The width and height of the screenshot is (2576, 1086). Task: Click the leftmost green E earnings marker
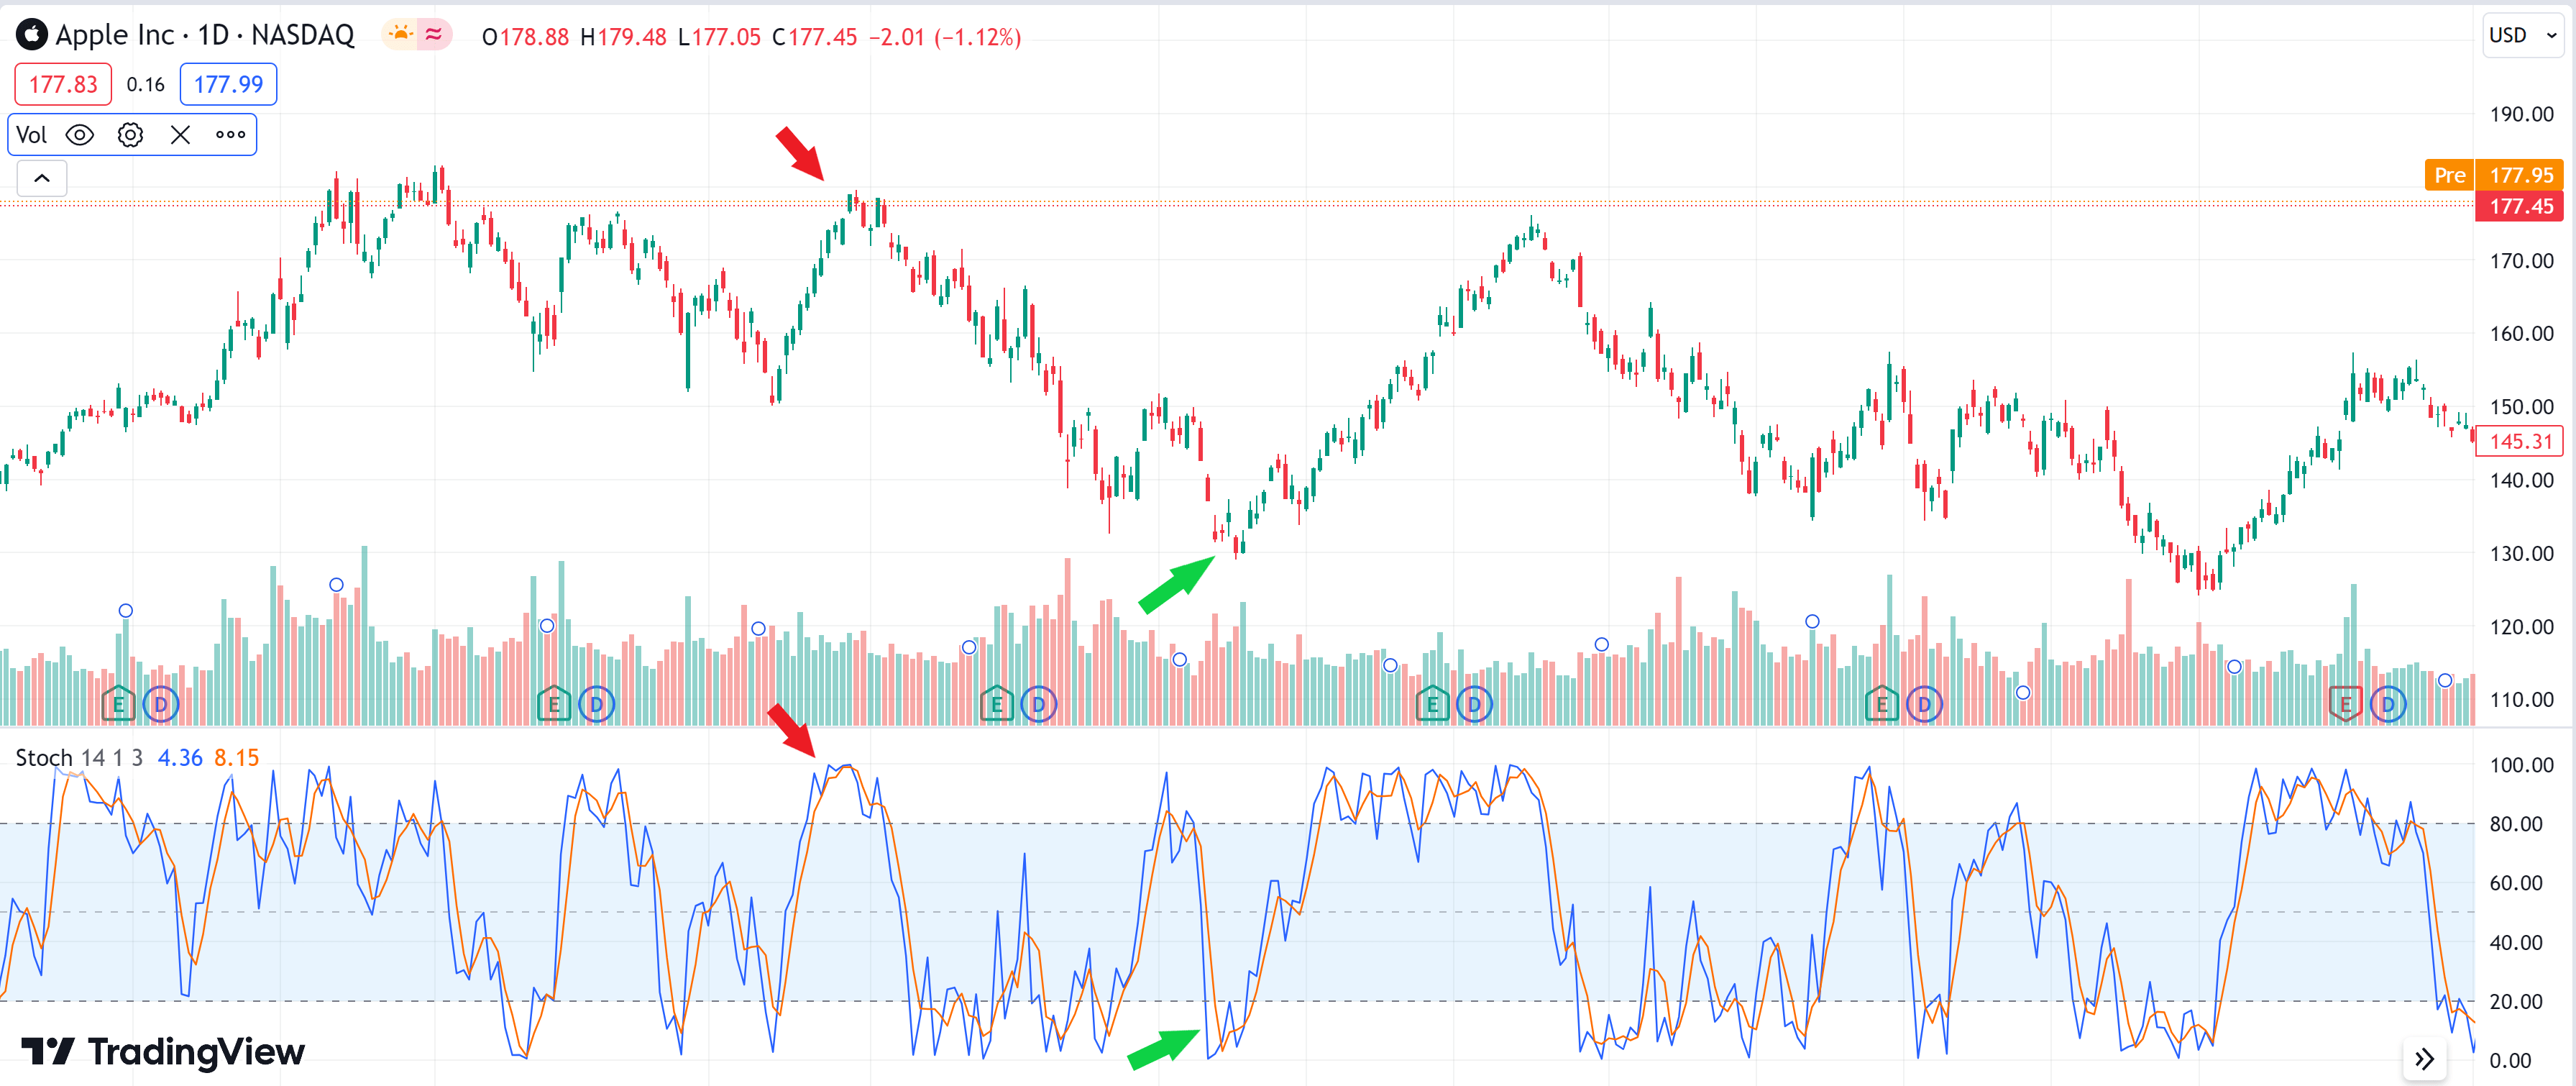tap(118, 704)
